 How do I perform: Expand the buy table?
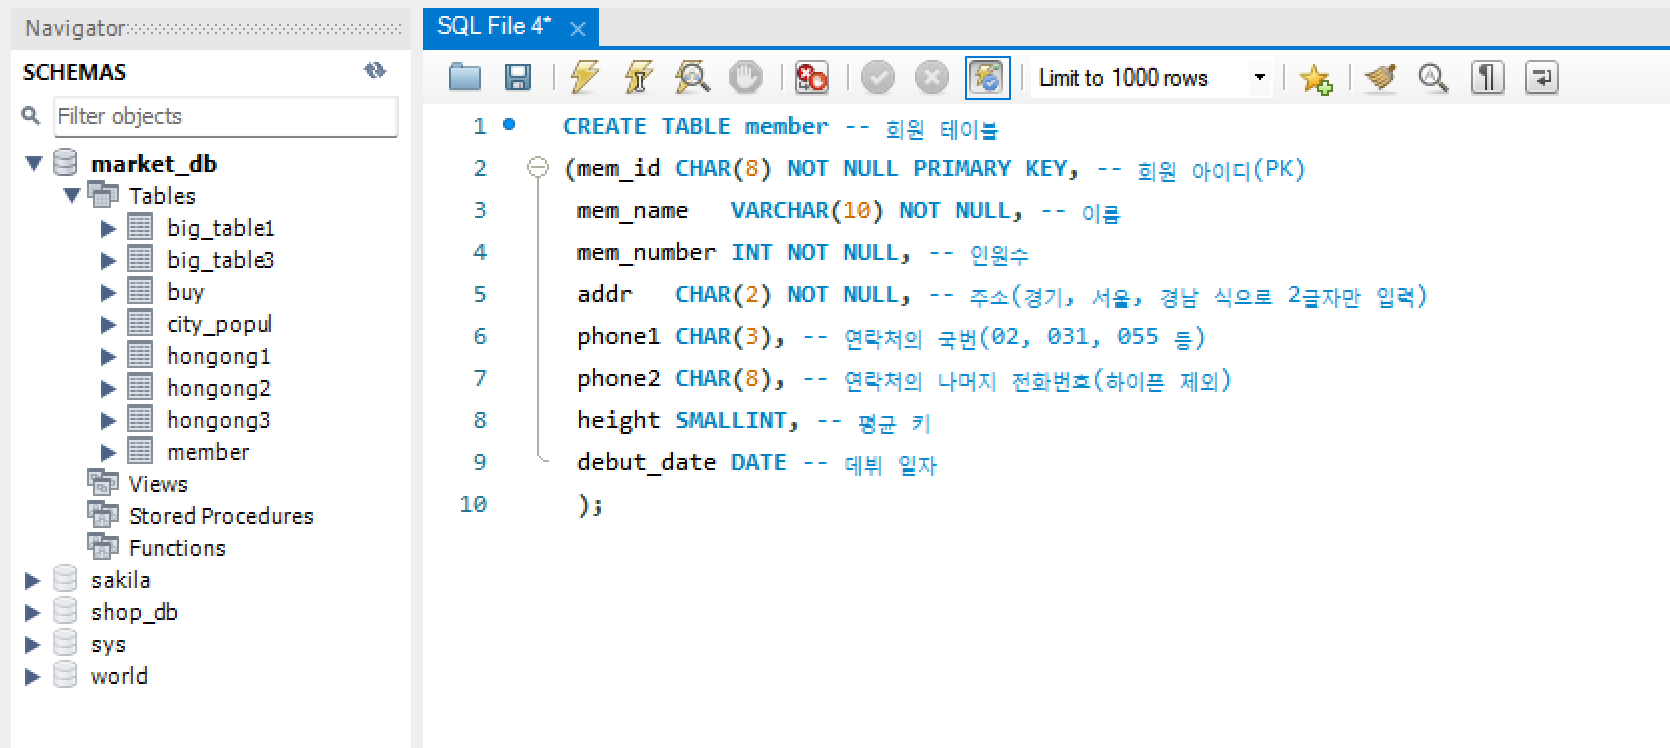click(x=109, y=292)
